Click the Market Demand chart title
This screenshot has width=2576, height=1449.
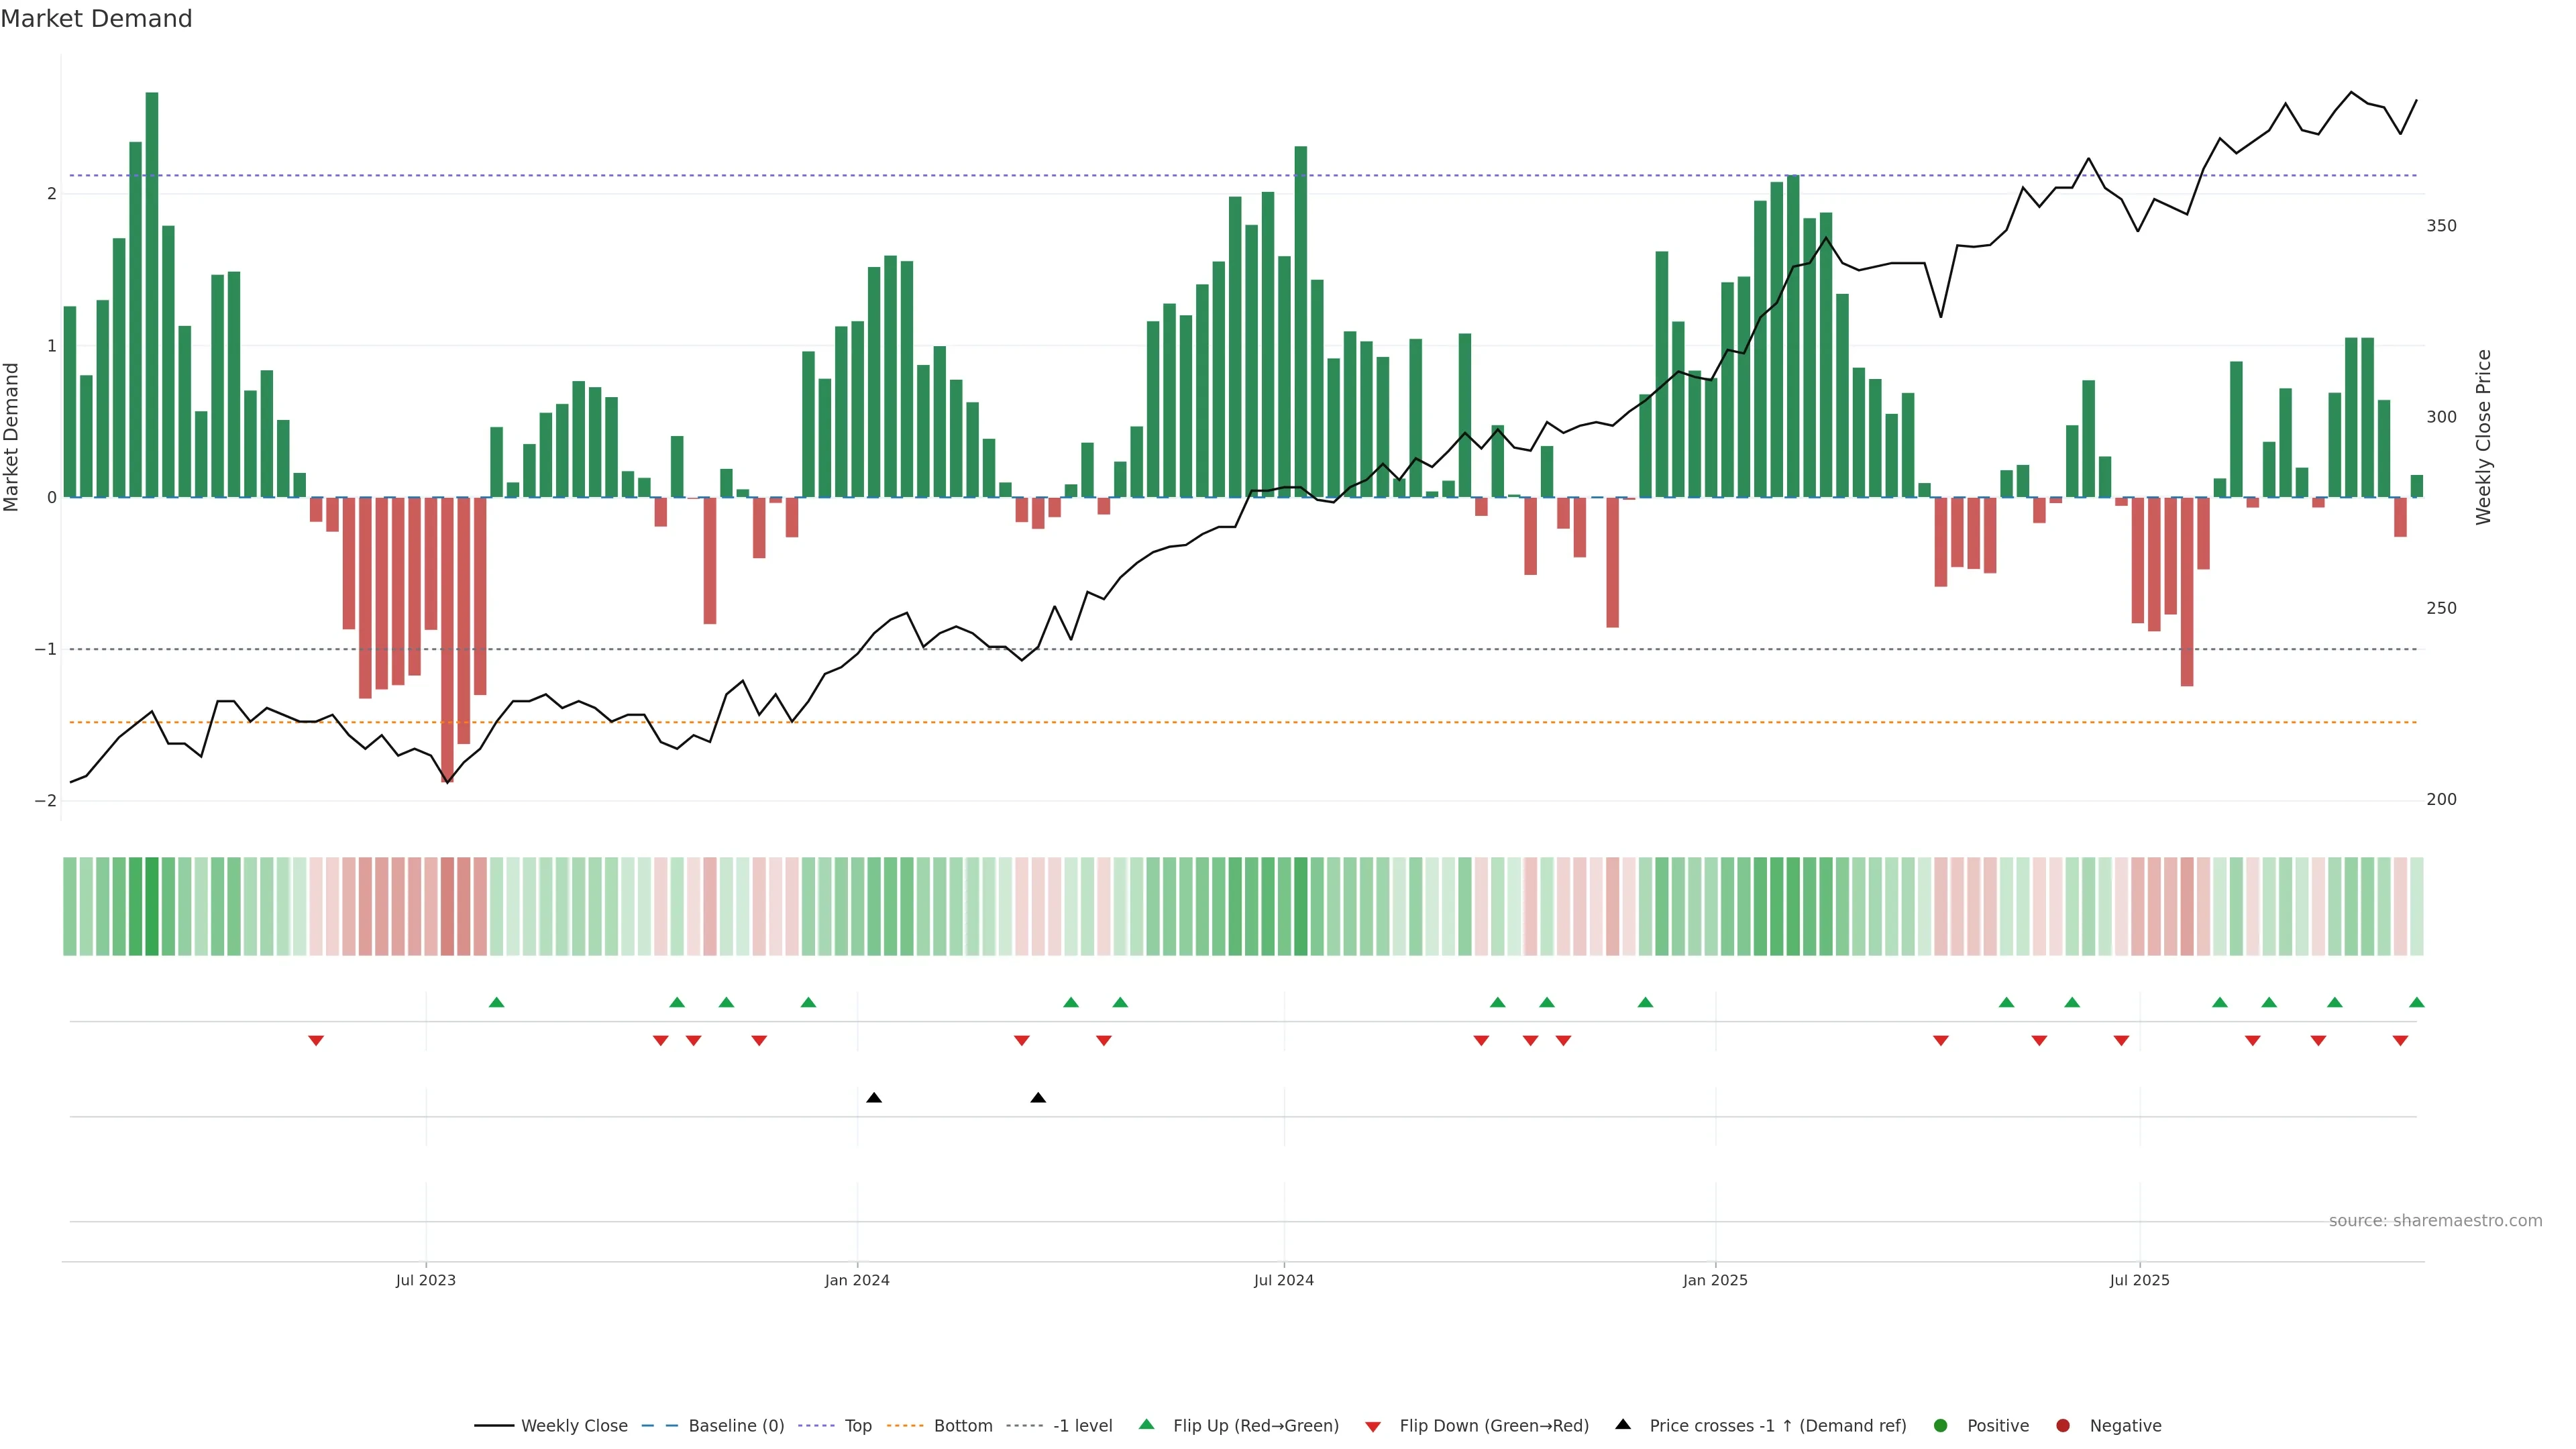tap(96, 19)
